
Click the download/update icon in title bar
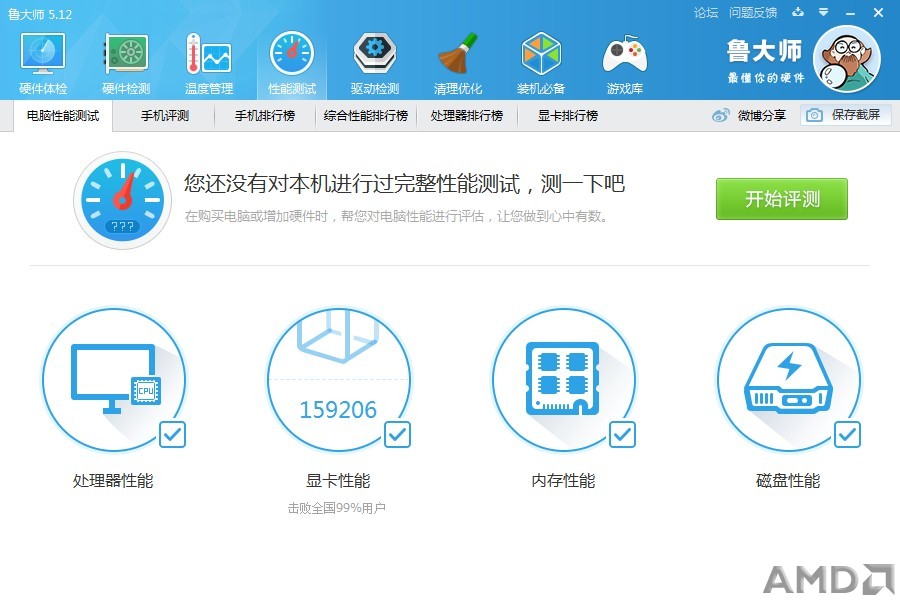[798, 12]
